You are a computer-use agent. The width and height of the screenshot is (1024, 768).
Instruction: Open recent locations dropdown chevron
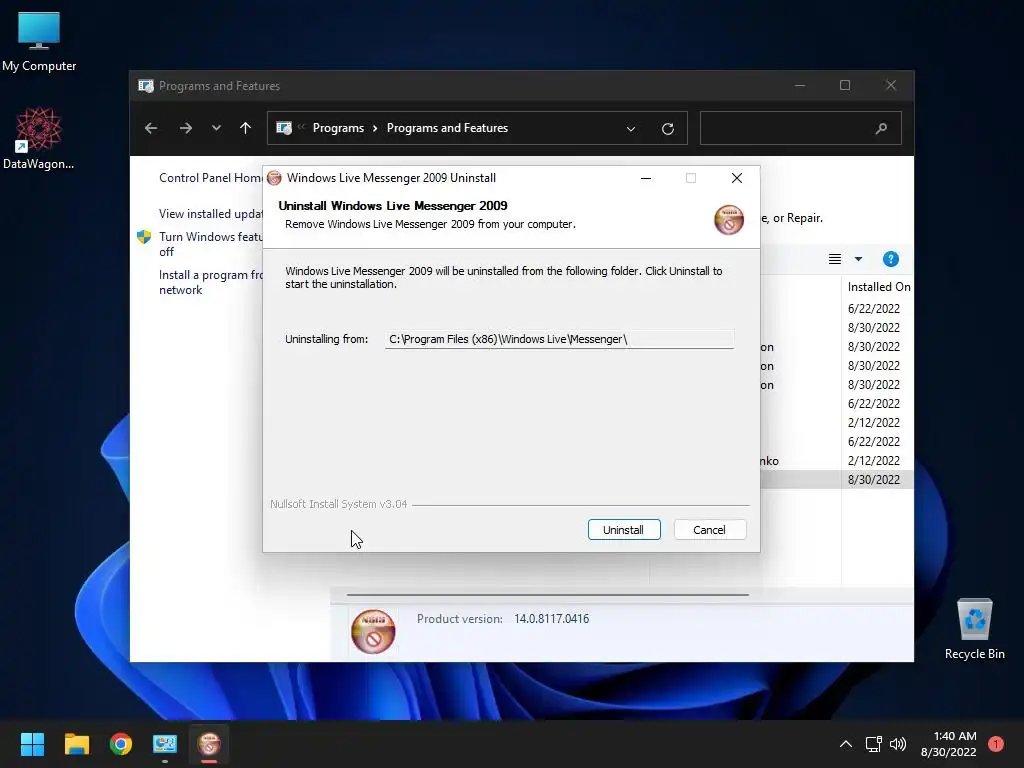(216, 128)
